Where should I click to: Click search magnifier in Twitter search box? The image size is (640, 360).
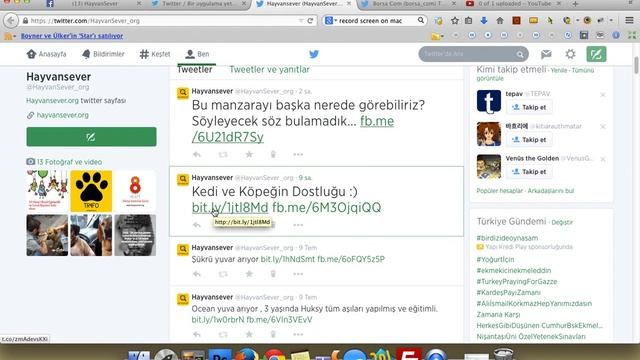coord(520,54)
